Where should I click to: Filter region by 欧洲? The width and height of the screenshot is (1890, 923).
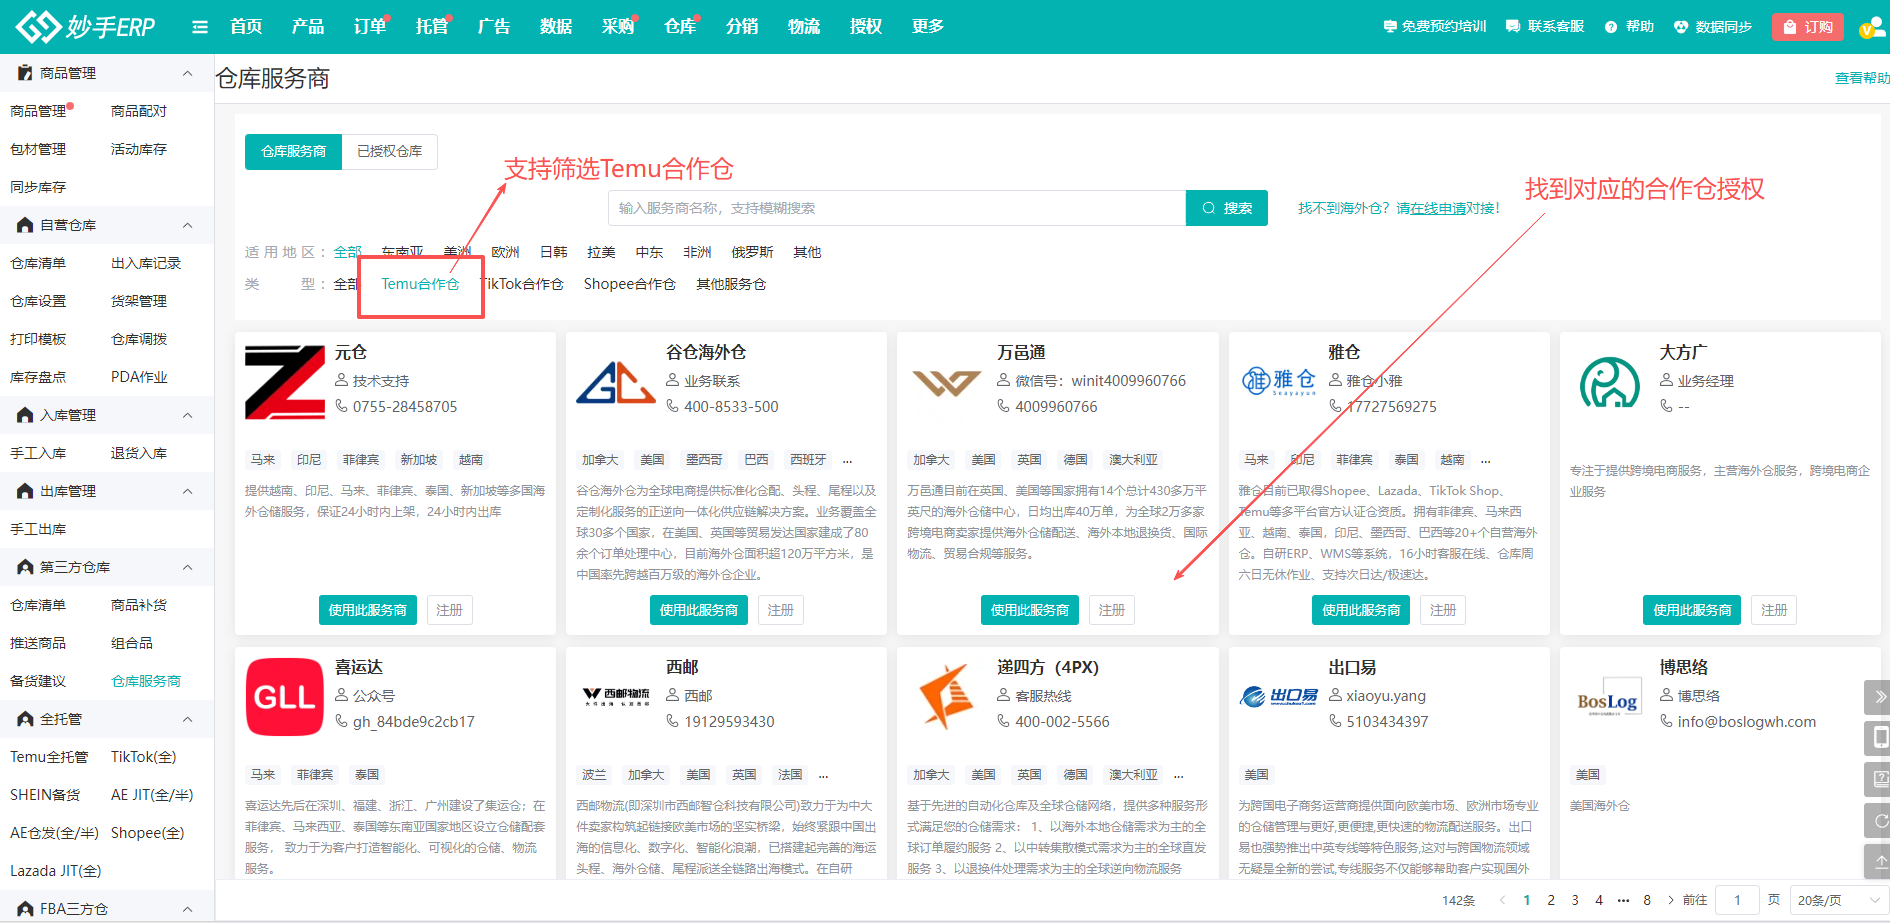(505, 252)
